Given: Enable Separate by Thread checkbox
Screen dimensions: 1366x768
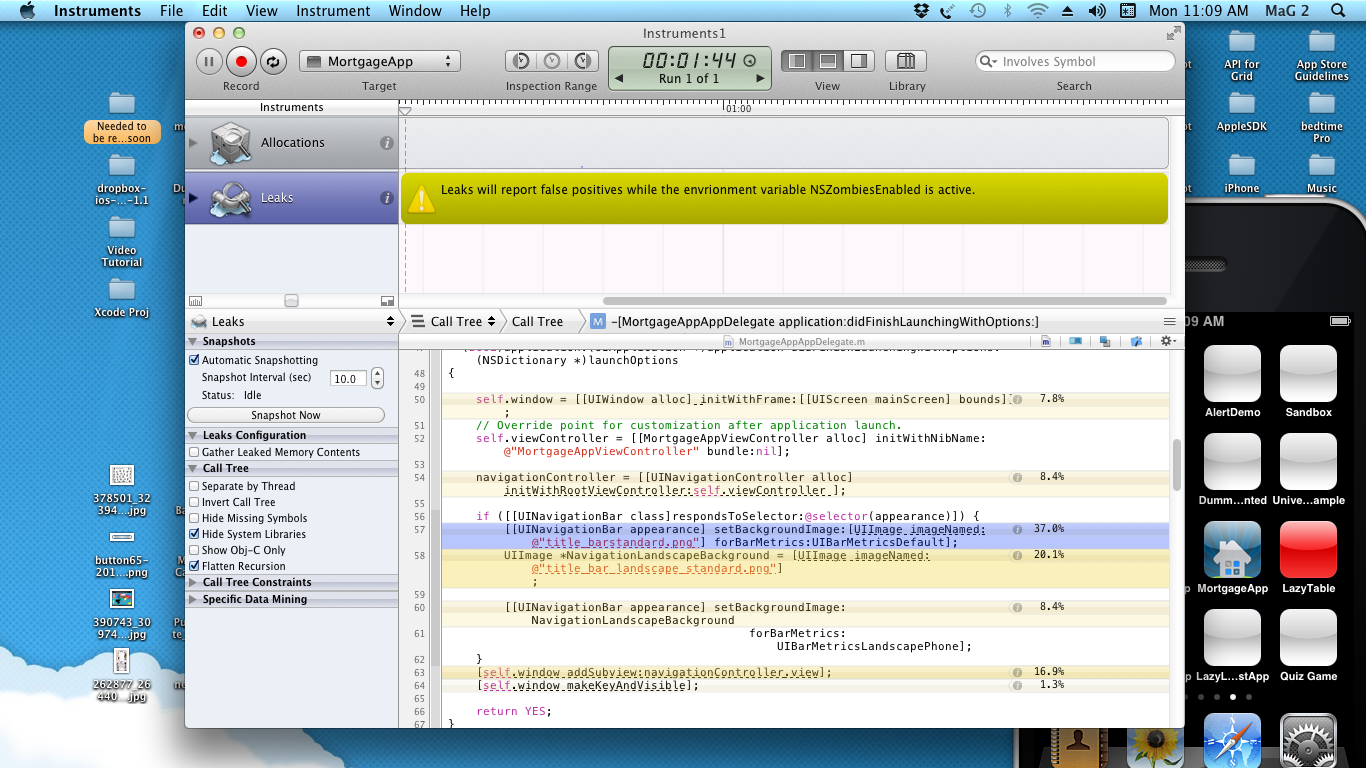Looking at the screenshot, I should pos(194,486).
